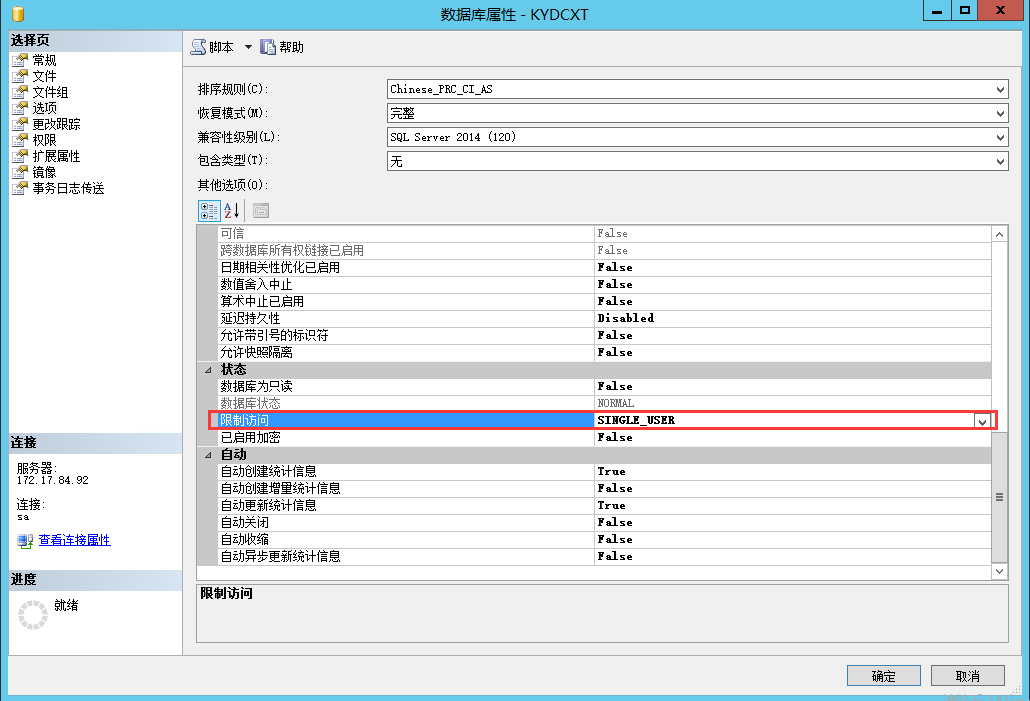Click the property grid scroll-down arrow
Image resolution: width=1030 pixels, height=701 pixels.
click(999, 571)
